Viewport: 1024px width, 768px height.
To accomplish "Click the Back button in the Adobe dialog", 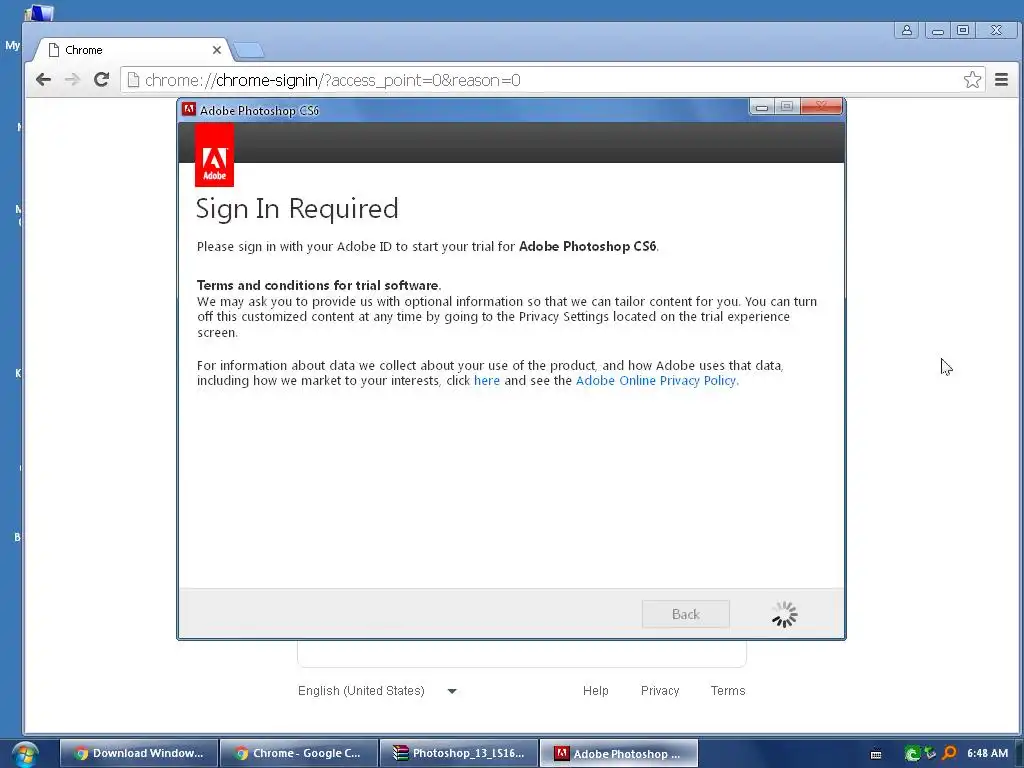I will click(685, 614).
